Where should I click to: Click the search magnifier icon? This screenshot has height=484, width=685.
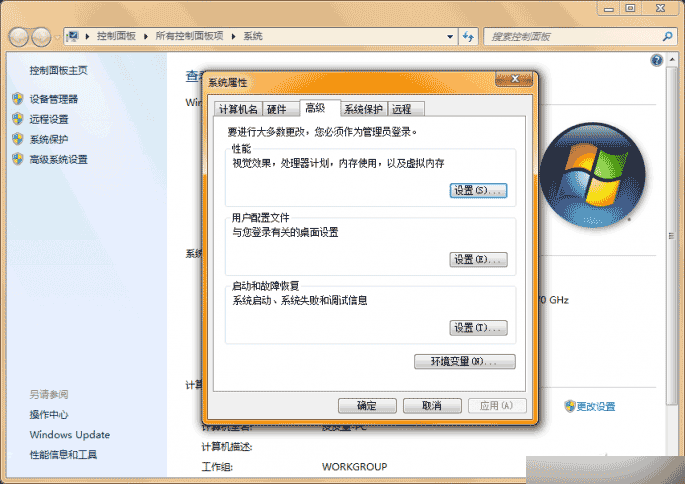pyautogui.click(x=667, y=36)
